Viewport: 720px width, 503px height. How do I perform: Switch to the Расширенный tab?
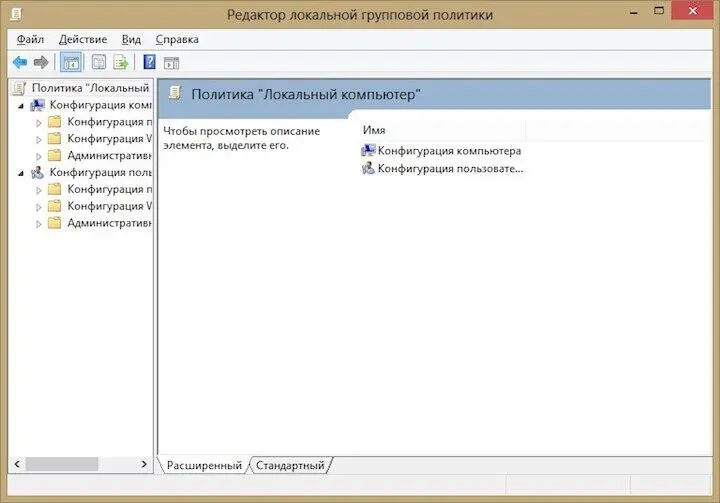[x=204, y=465]
